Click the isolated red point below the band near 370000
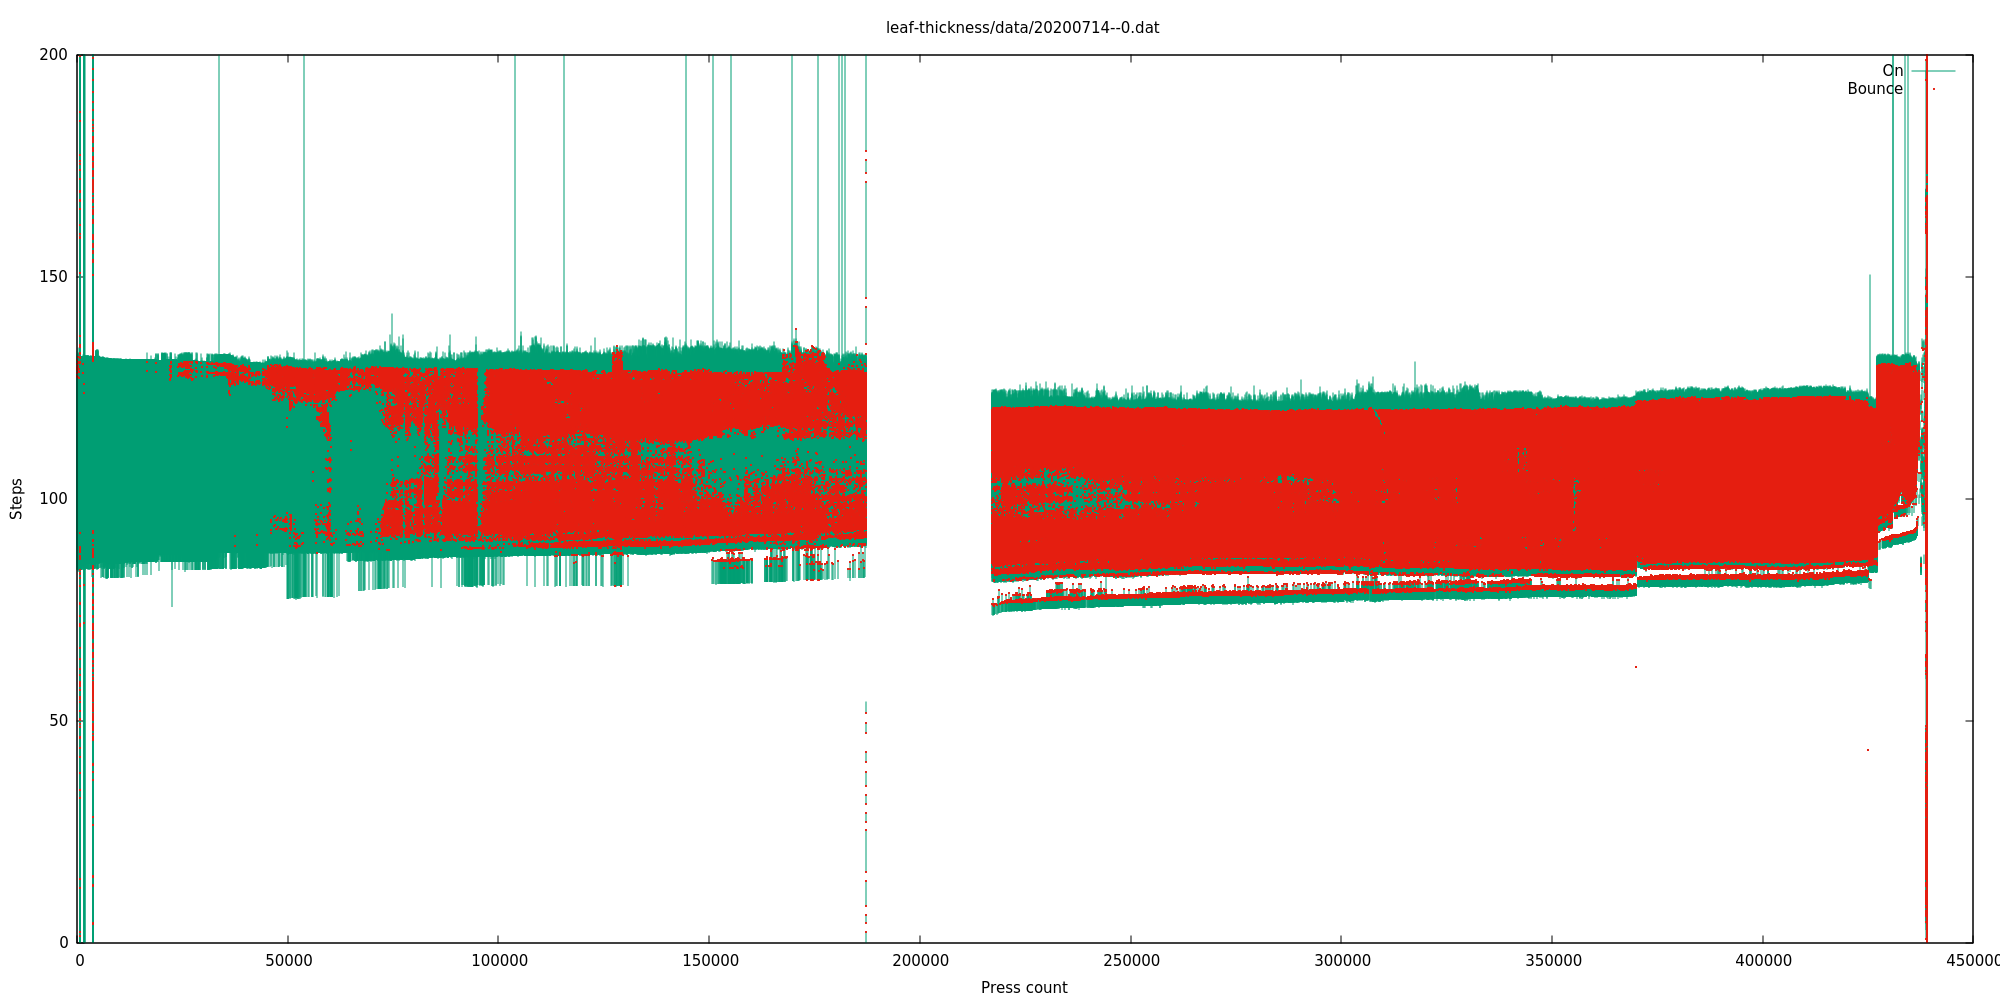Image resolution: width=2000 pixels, height=1000 pixels. point(1636,667)
